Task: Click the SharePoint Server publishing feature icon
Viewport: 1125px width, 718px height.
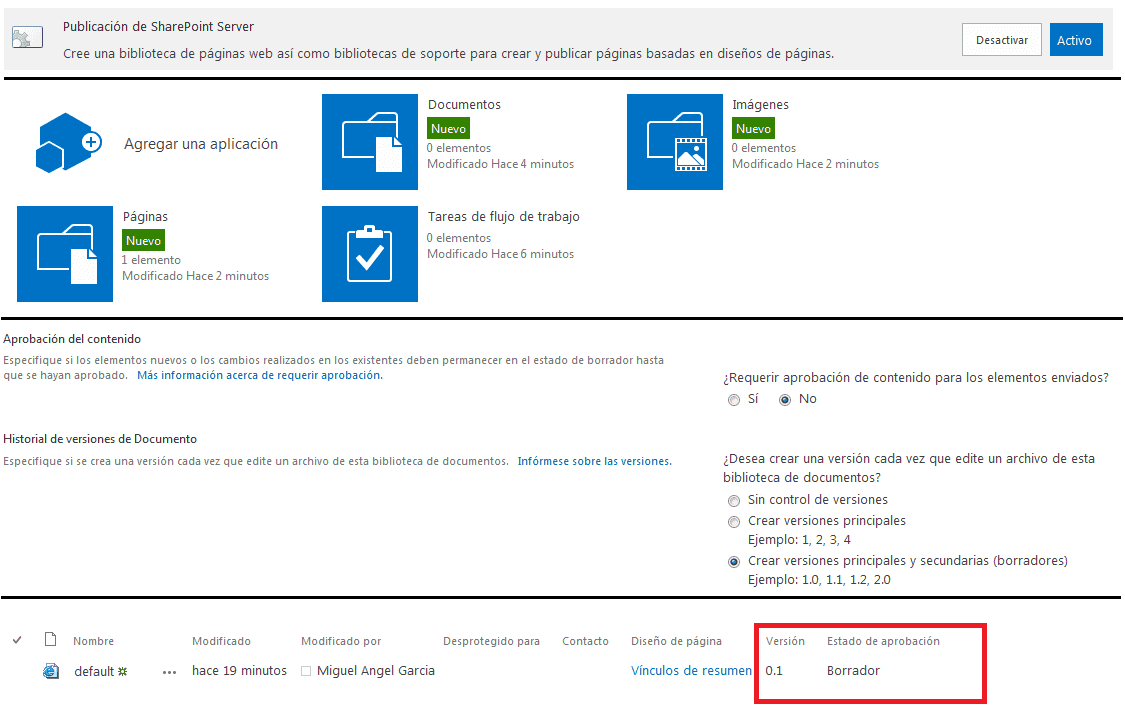Action: pos(27,37)
